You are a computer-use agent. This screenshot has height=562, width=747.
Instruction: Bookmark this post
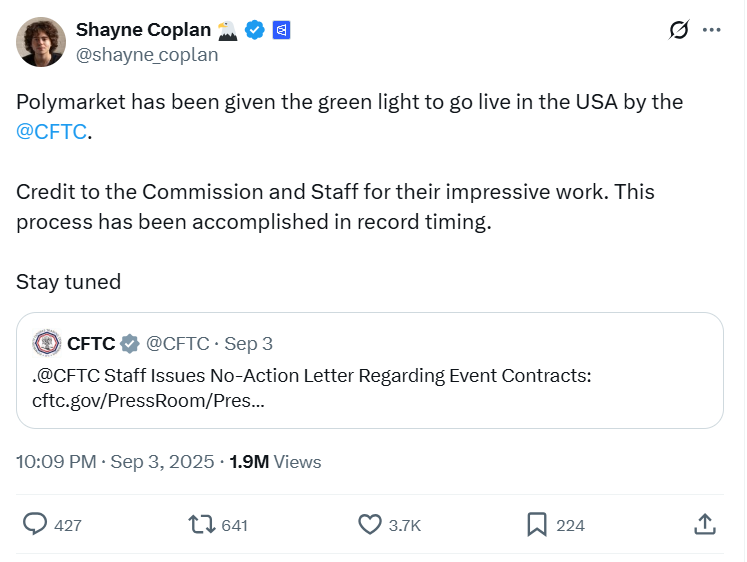coord(537,524)
